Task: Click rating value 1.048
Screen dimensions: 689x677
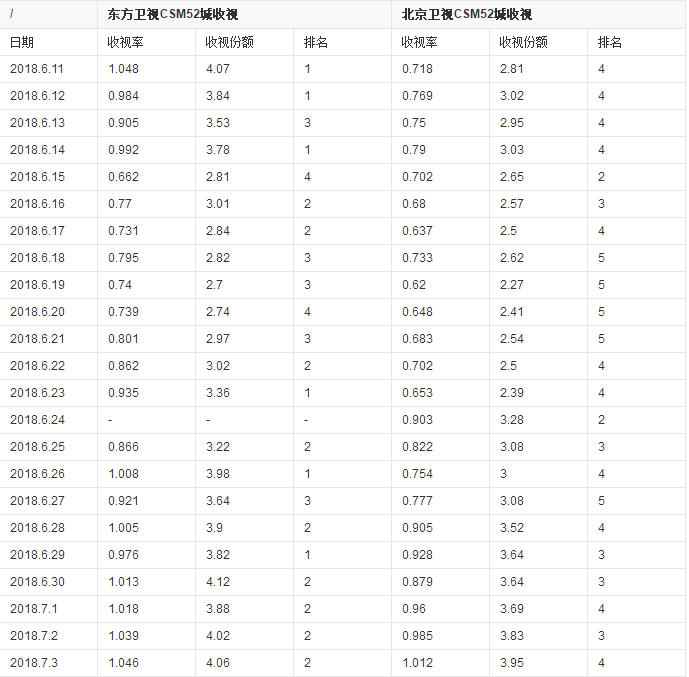Action: point(123,69)
